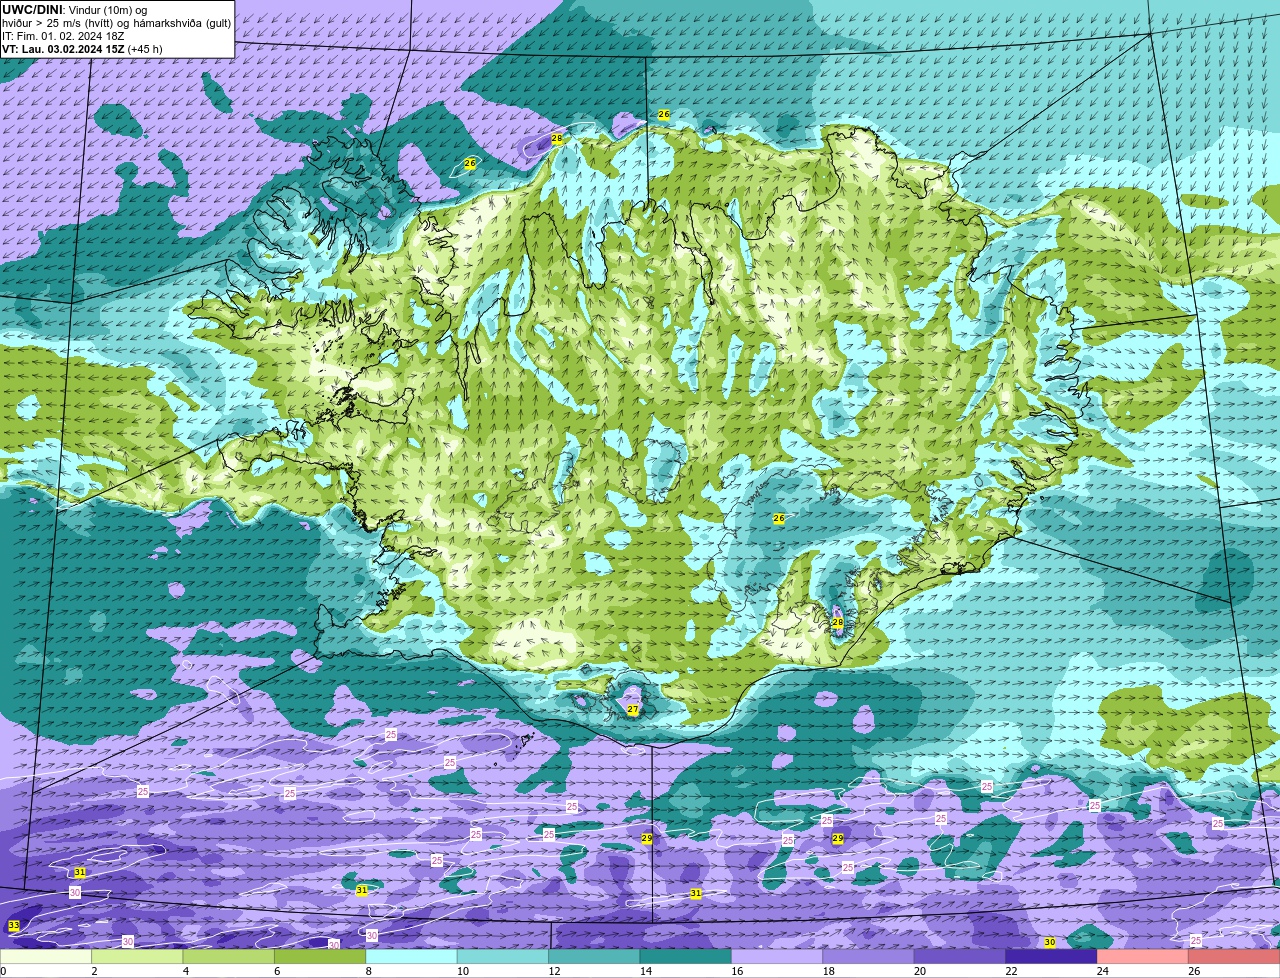This screenshot has height=978, width=1280.
Task: Select the 16–18 m/s lavender legend swatch
Action: 777,957
